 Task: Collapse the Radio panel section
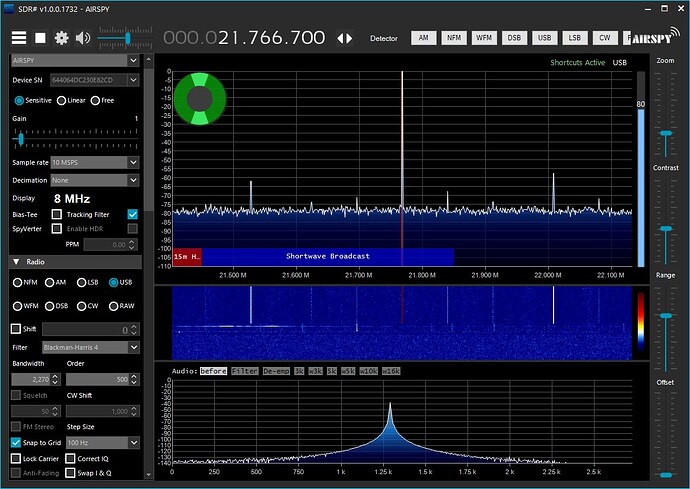[x=16, y=262]
